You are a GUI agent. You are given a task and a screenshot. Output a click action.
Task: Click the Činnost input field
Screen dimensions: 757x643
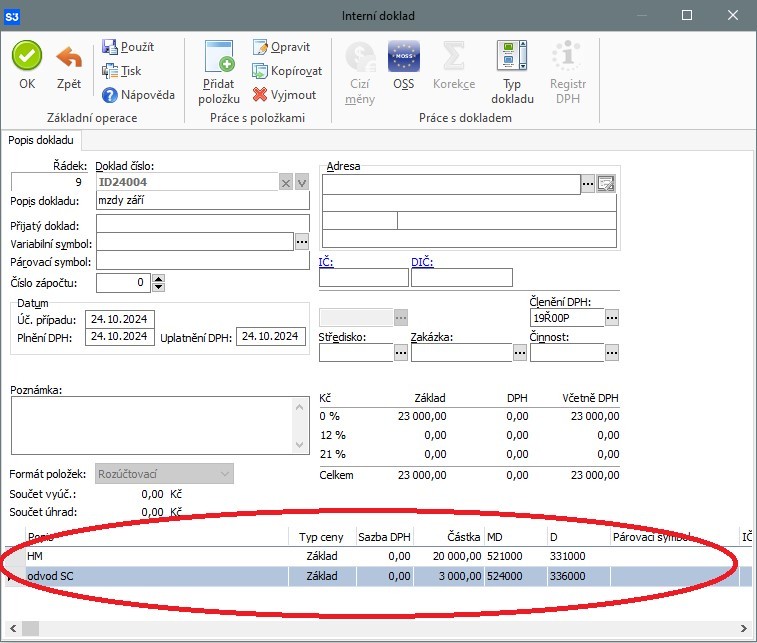(x=567, y=353)
